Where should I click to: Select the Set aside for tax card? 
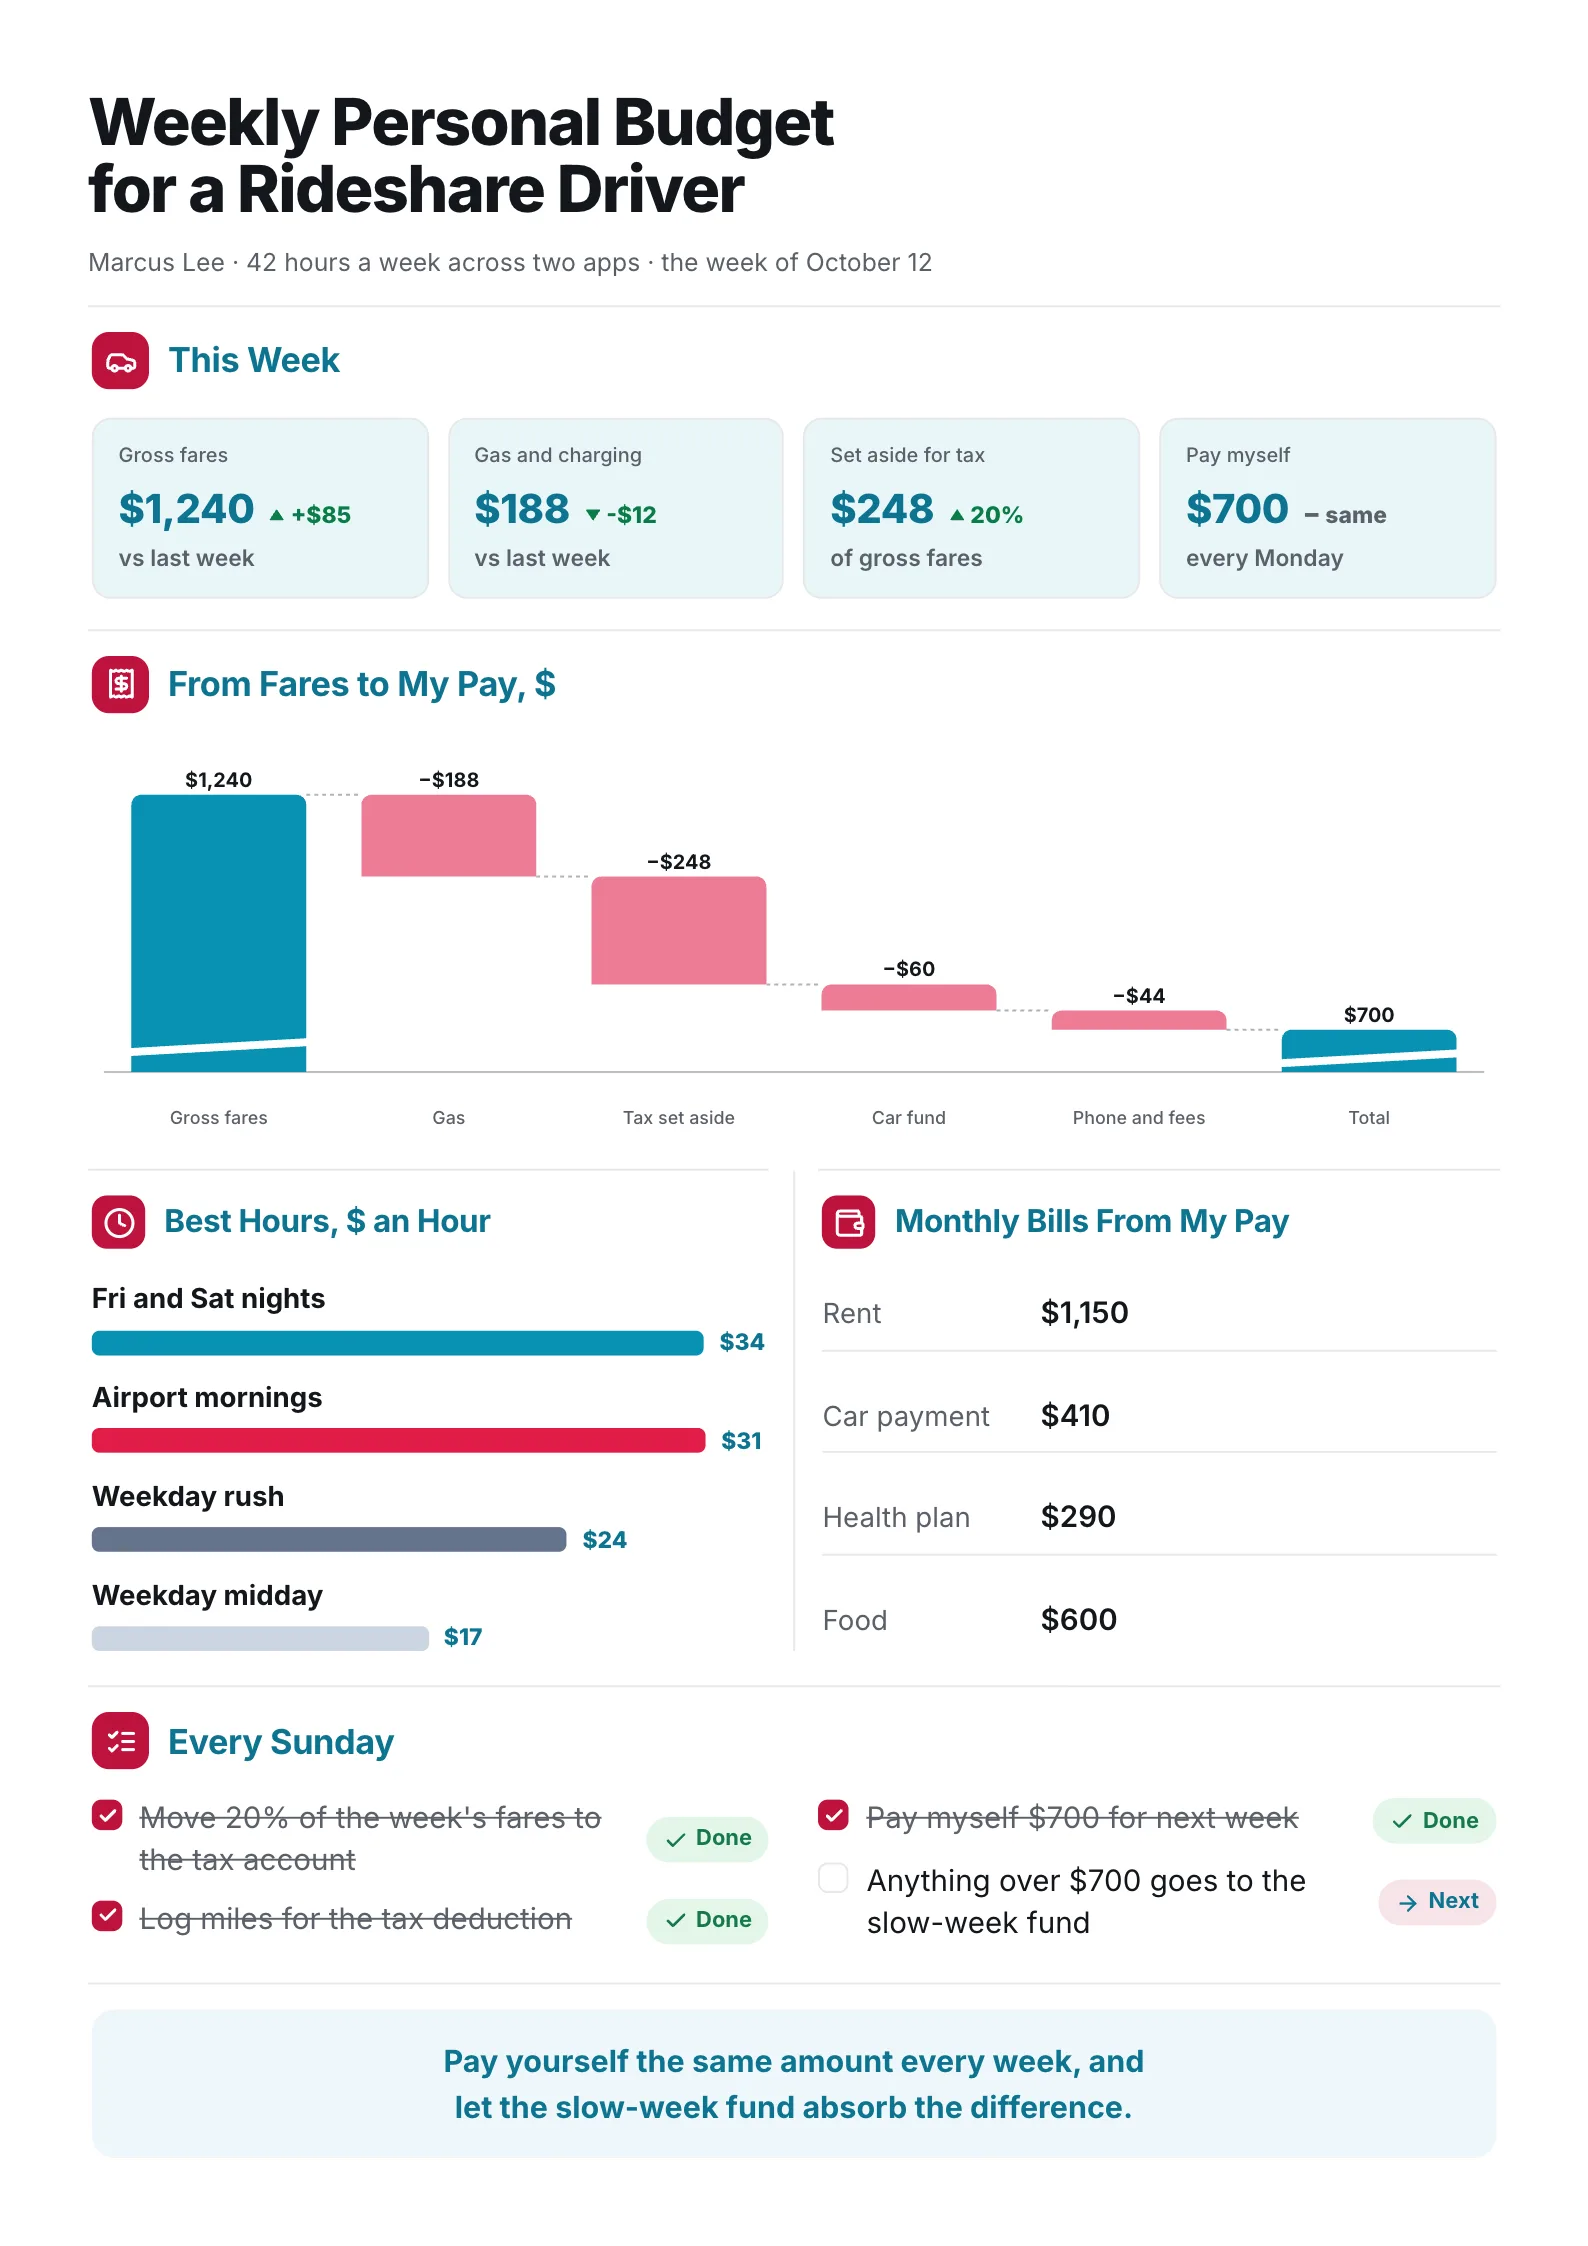tap(972, 508)
